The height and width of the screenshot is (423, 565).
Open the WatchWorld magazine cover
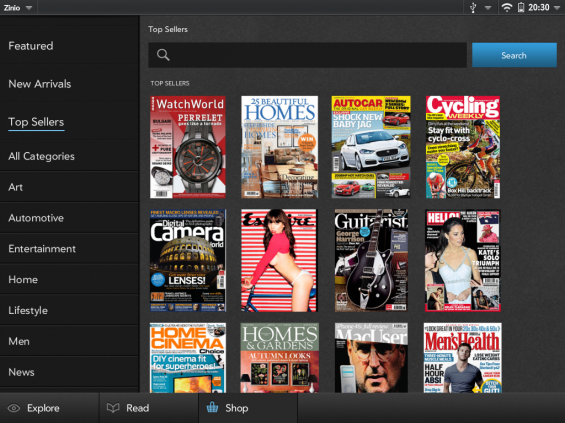(x=188, y=147)
